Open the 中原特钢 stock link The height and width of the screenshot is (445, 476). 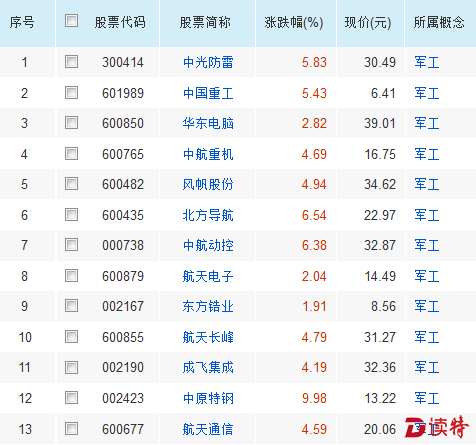pyautogui.click(x=208, y=398)
